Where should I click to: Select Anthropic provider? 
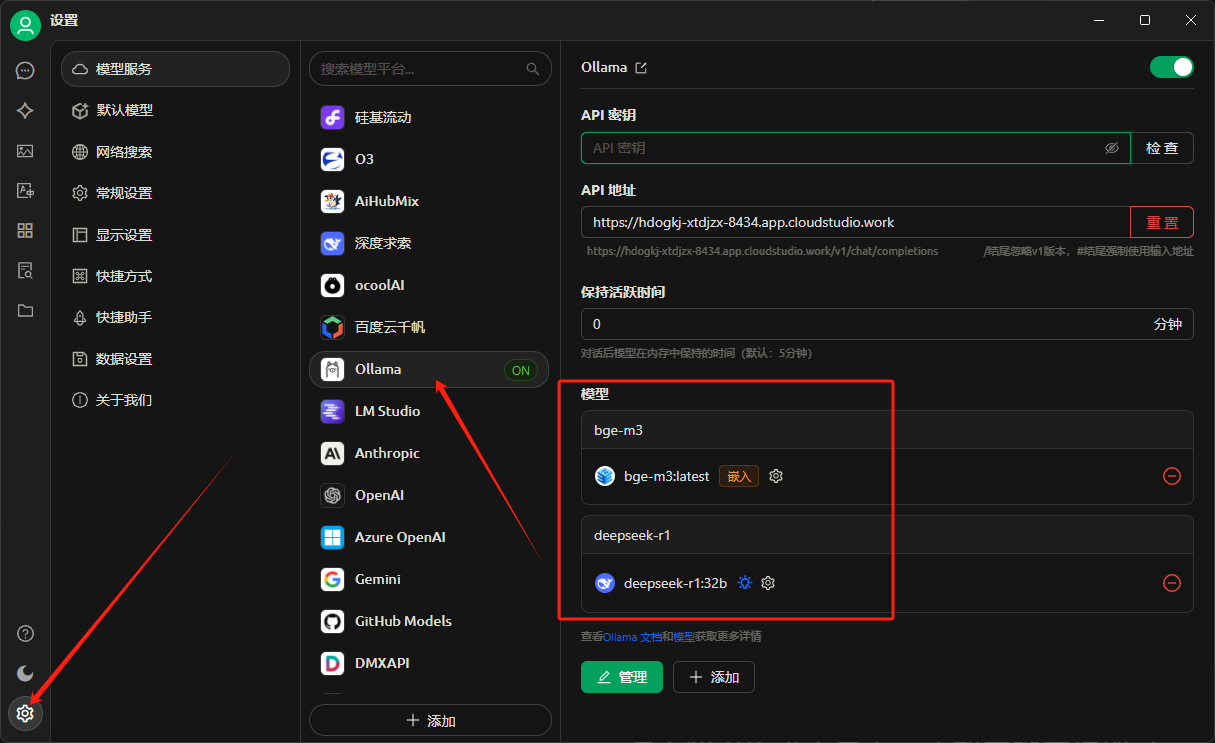430,453
